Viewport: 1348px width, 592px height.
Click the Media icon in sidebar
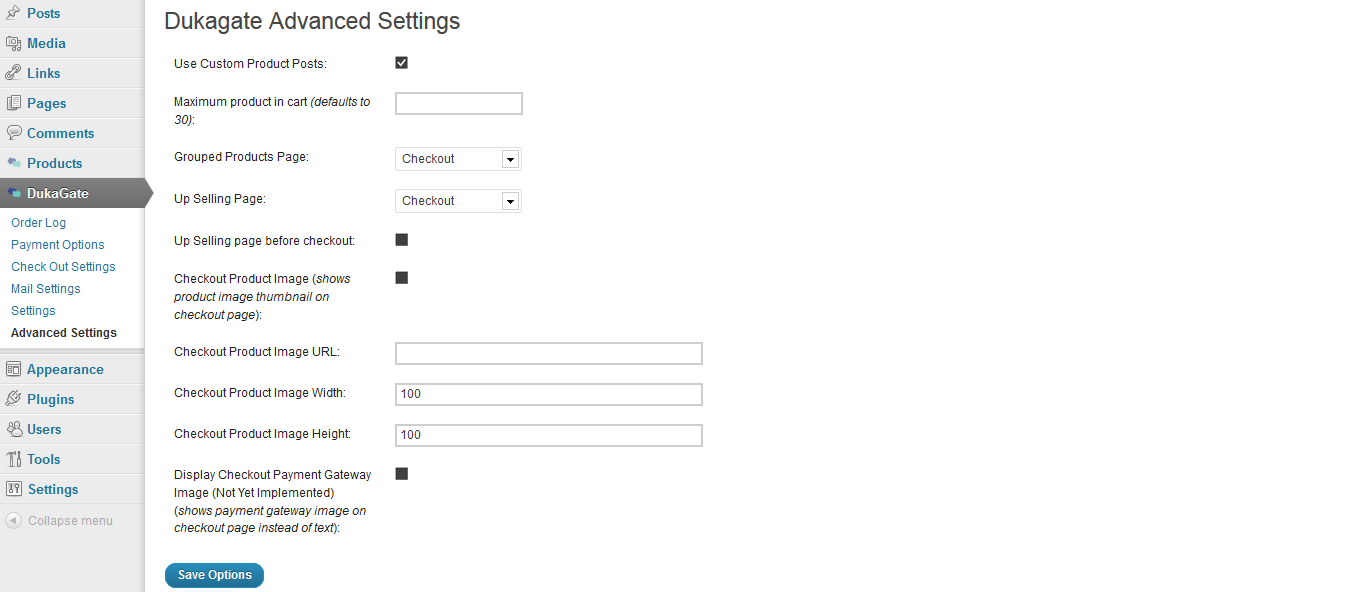coord(14,43)
